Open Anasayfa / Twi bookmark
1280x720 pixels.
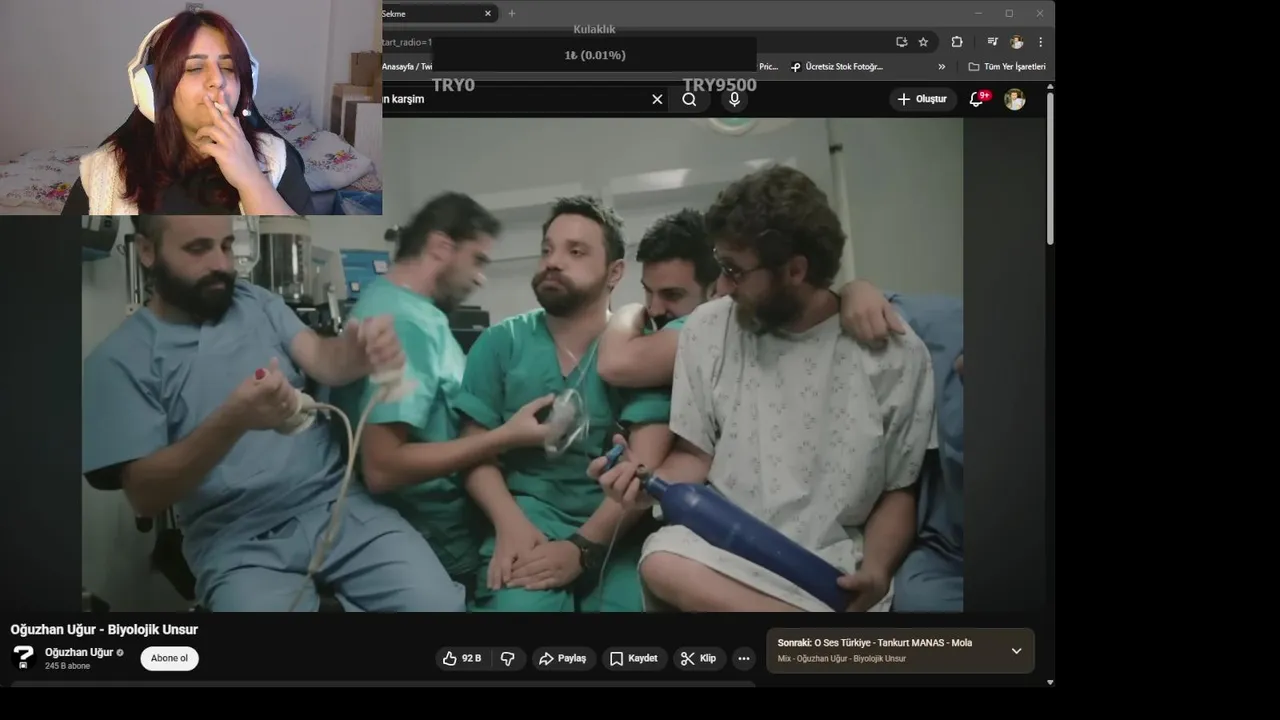click(x=407, y=67)
